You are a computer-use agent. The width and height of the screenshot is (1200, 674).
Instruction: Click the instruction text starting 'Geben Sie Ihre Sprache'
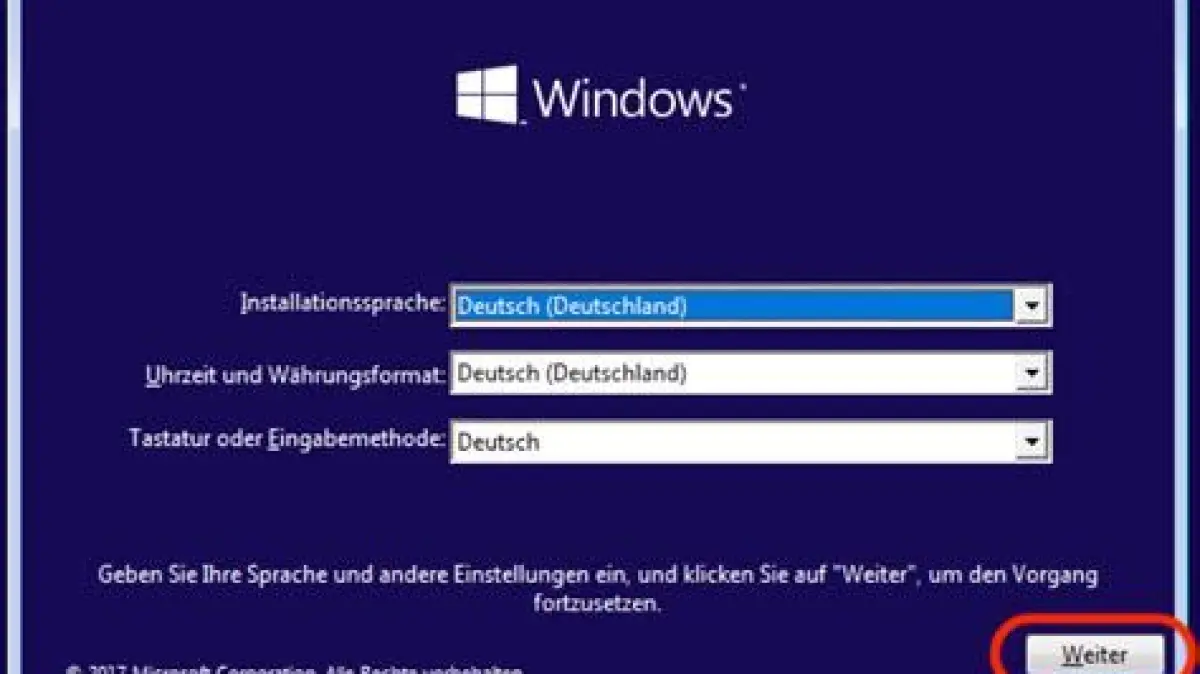coord(598,589)
